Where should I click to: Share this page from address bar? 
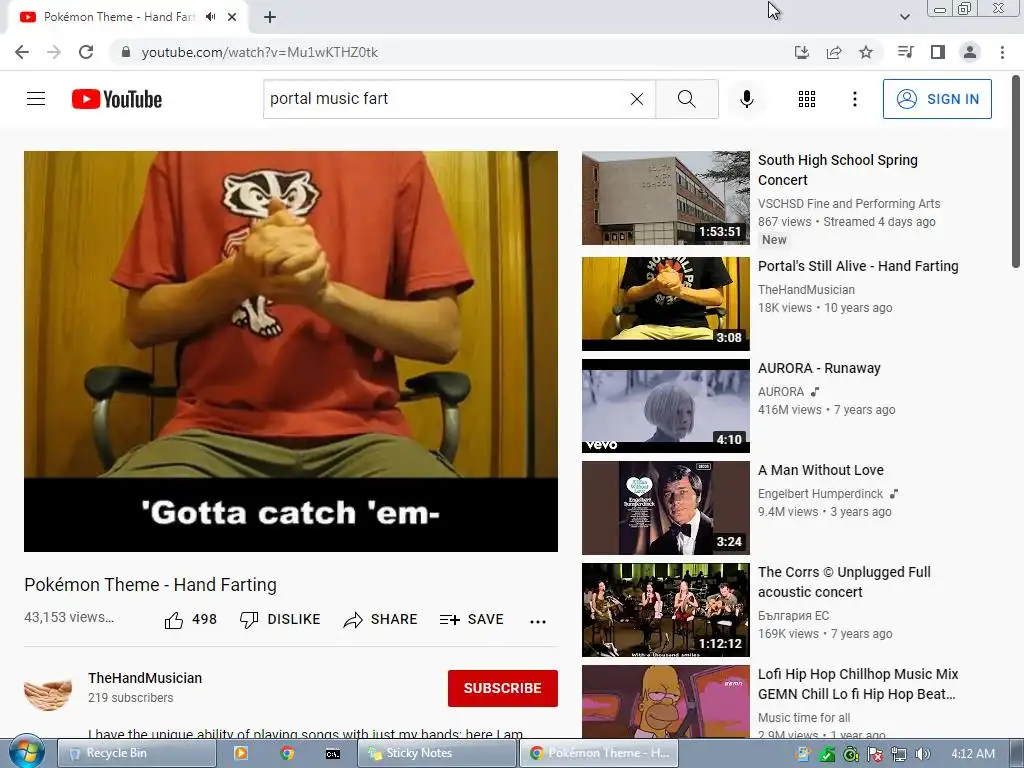point(834,52)
